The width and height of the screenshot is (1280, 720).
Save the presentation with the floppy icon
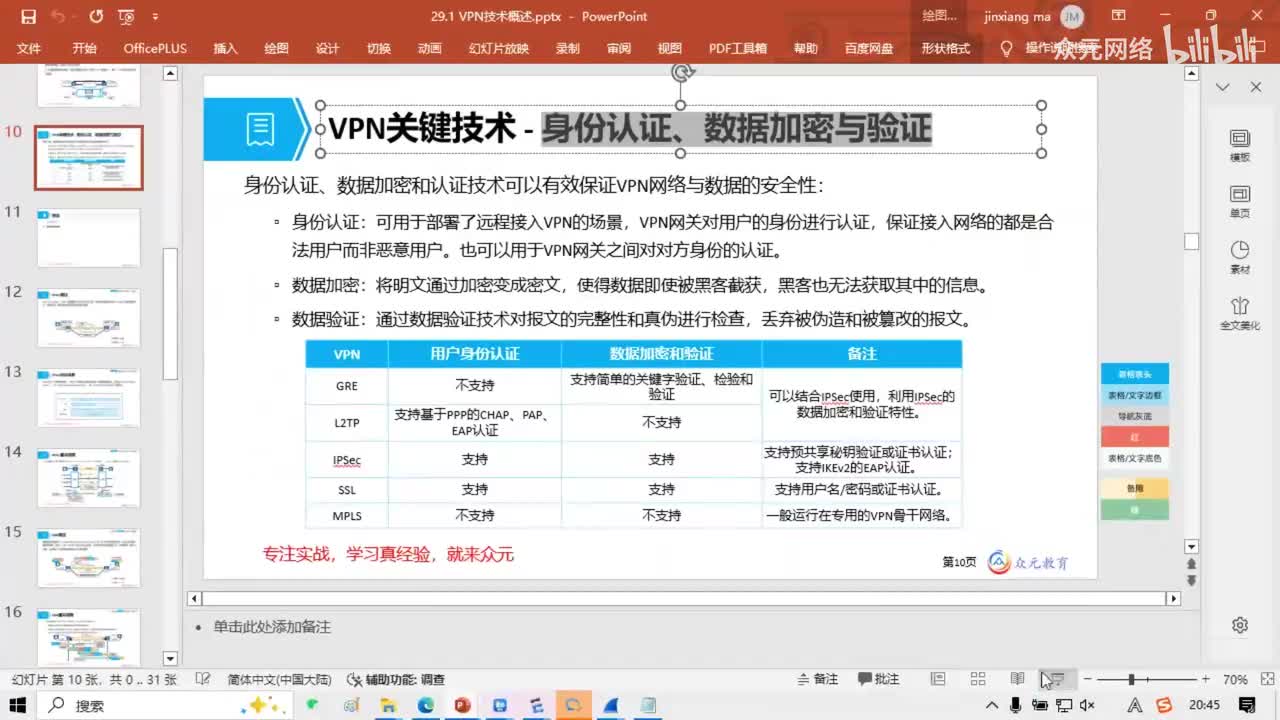click(28, 17)
